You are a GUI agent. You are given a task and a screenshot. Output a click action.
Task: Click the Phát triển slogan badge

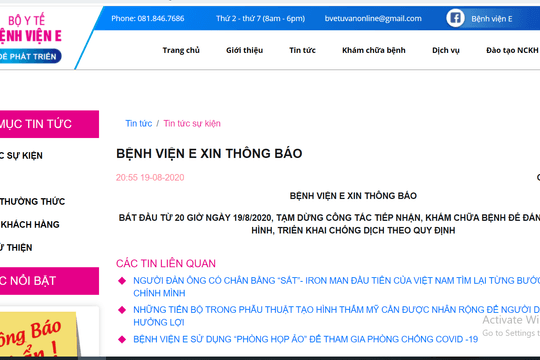pos(31,56)
